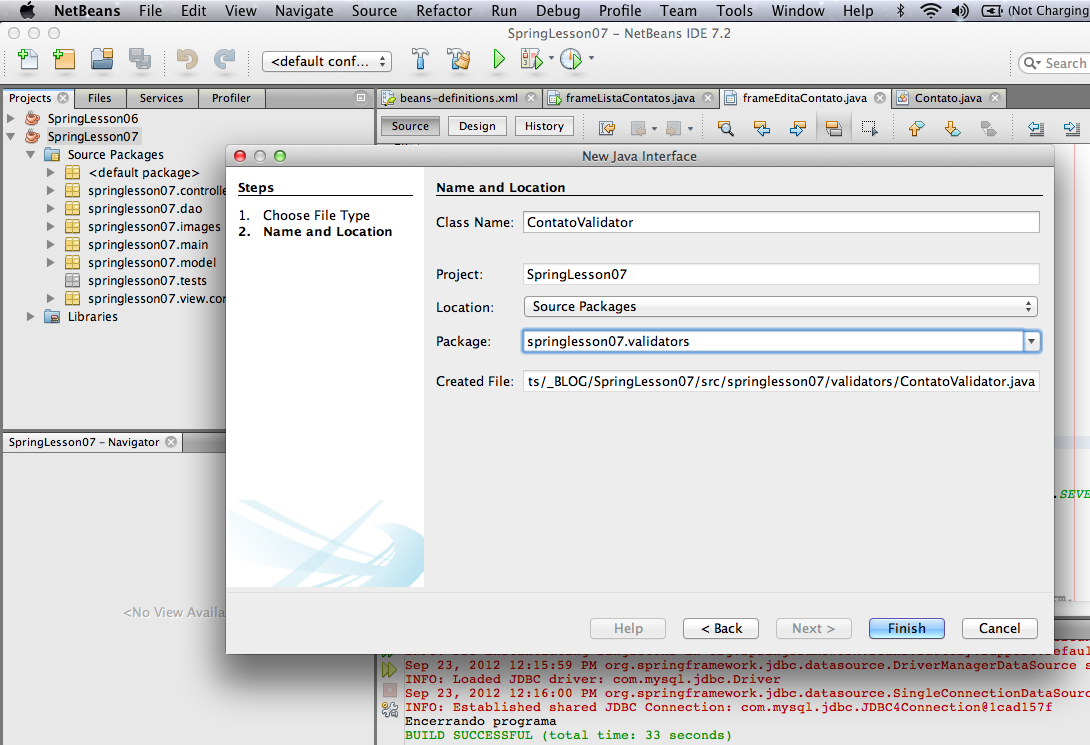This screenshot has width=1090, height=745.
Task: Open the Contato.java editor tab
Action: click(948, 98)
